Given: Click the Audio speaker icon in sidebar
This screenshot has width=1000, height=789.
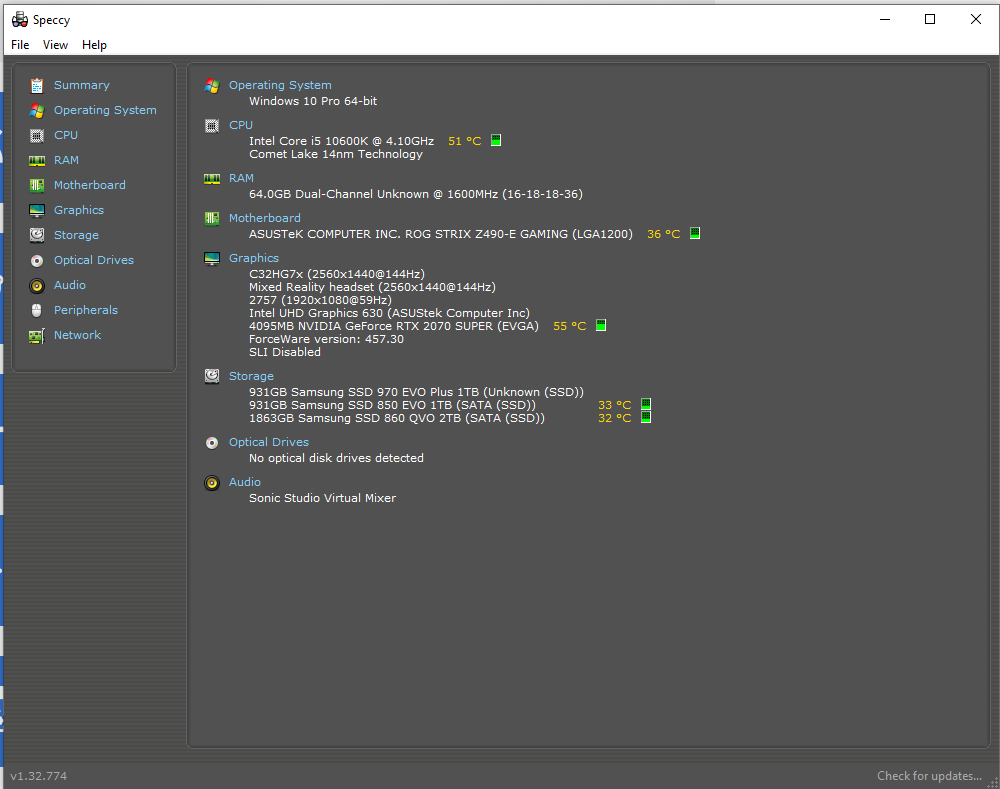Looking at the screenshot, I should click(x=37, y=285).
